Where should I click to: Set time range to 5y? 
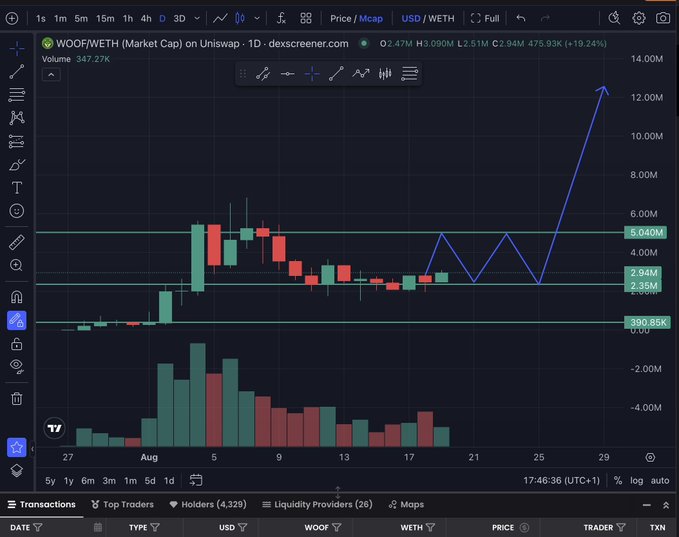click(50, 481)
